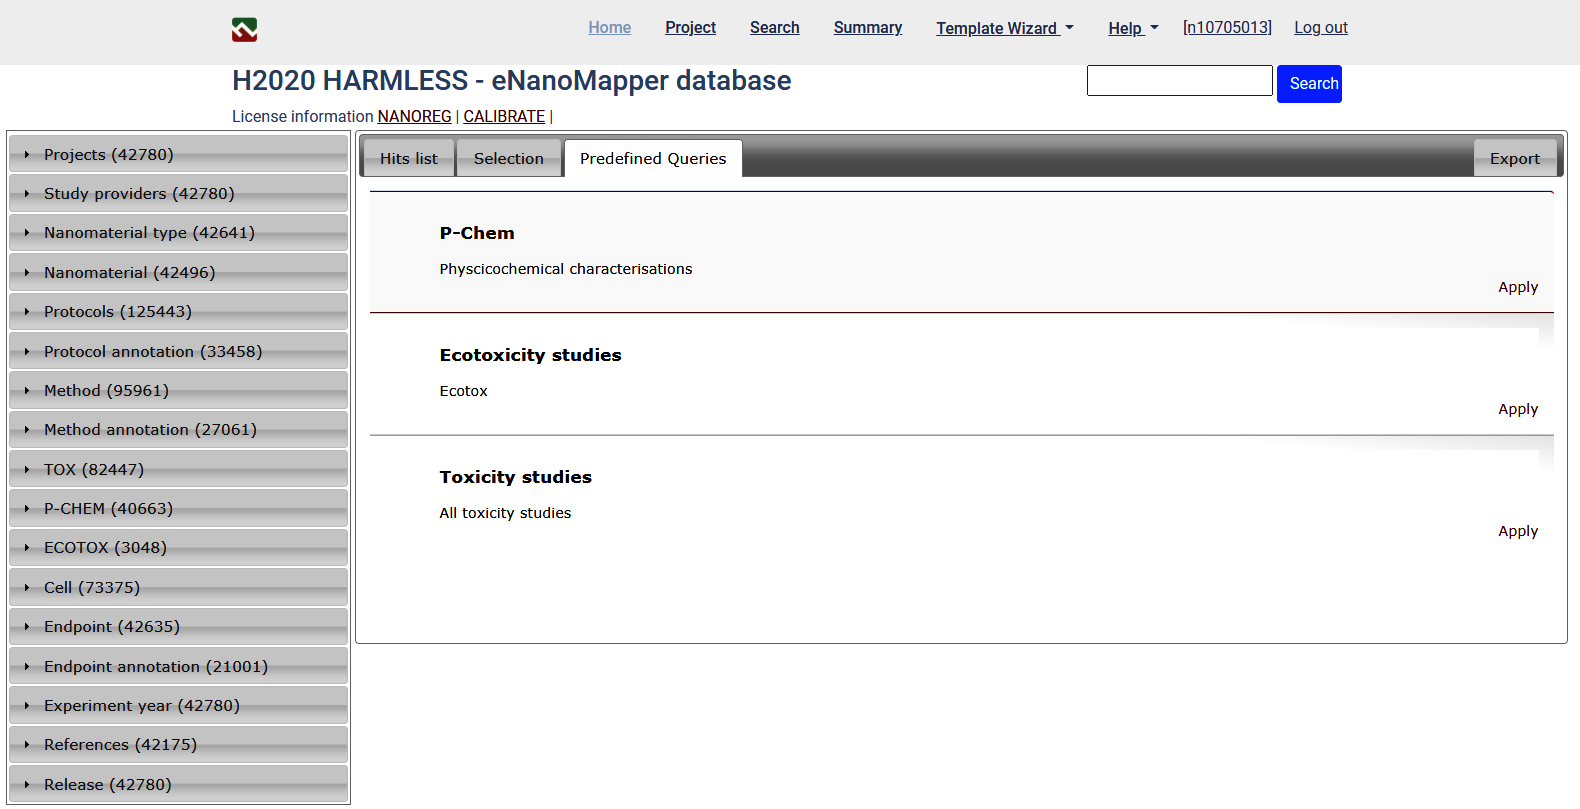1580x809 pixels.
Task: Click the Ecotoxicity studies heading
Action: (530, 355)
